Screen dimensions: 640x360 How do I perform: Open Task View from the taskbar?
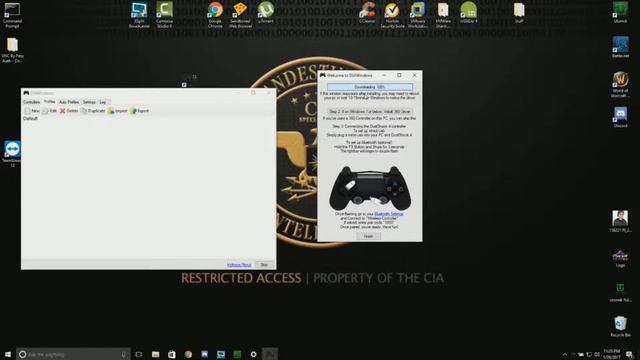coord(139,354)
